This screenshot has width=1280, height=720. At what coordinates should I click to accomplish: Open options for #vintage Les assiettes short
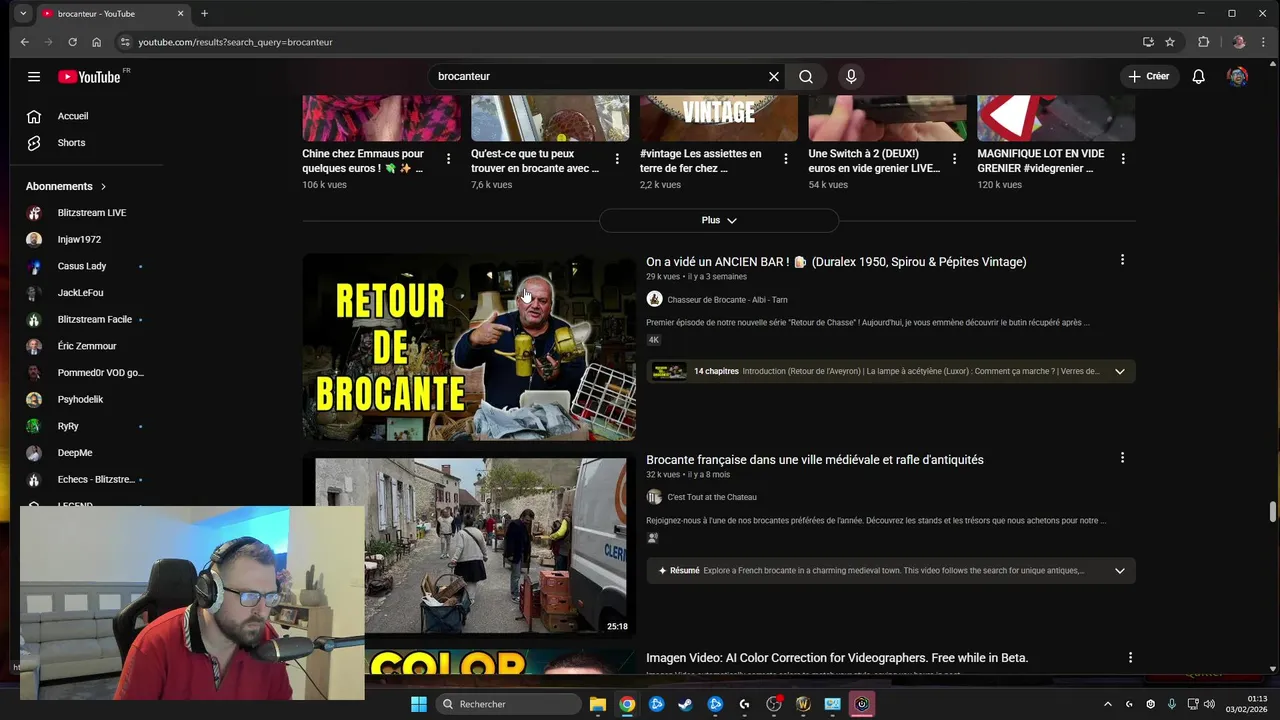click(x=786, y=159)
